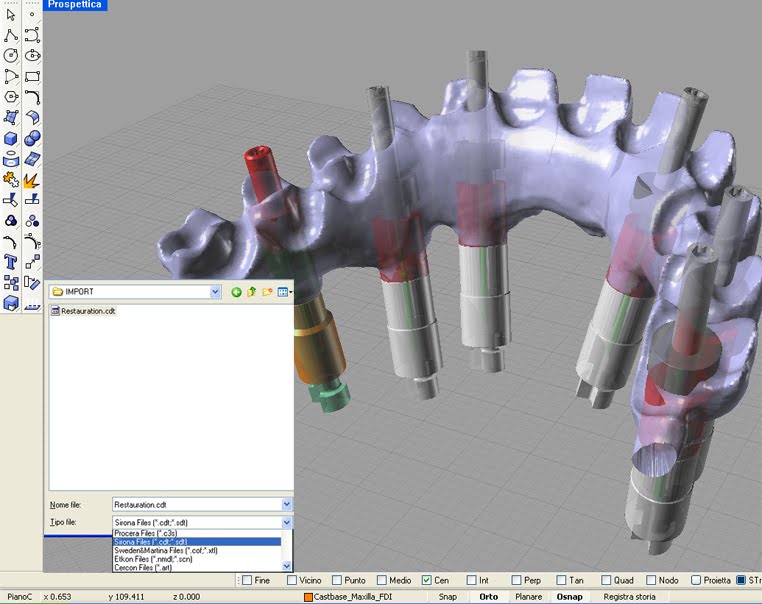Pick the control point Curve tool

click(x=32, y=35)
